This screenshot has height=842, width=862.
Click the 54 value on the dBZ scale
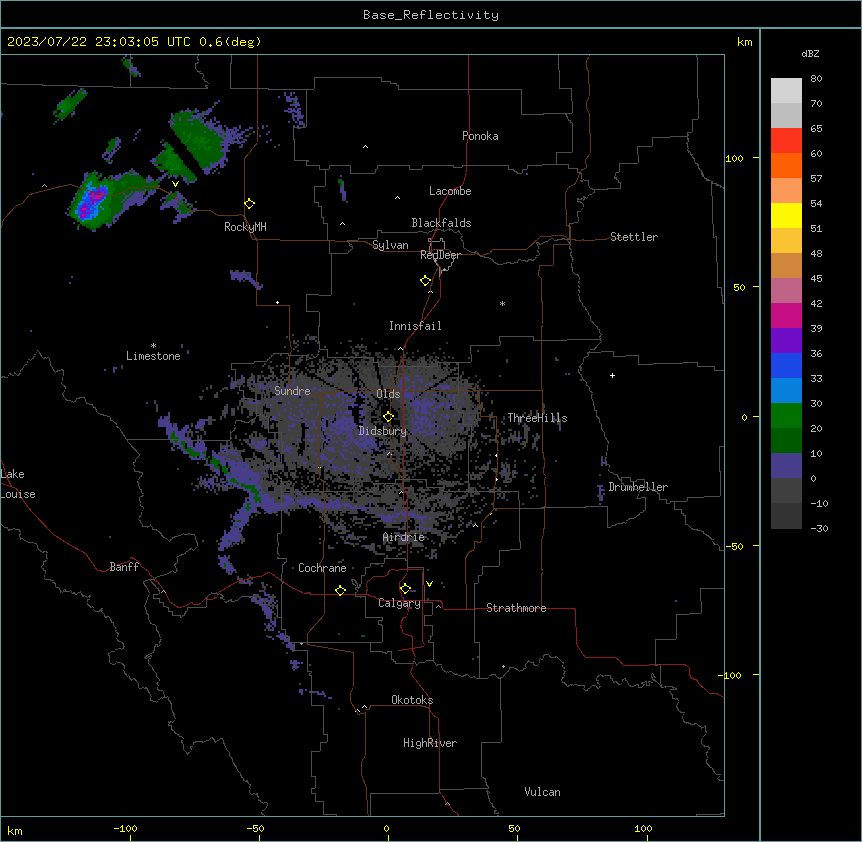(x=816, y=203)
